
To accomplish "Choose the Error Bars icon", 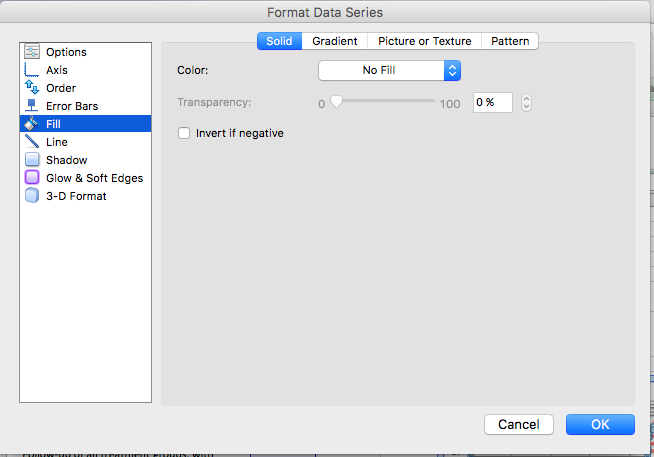I will click(32, 106).
